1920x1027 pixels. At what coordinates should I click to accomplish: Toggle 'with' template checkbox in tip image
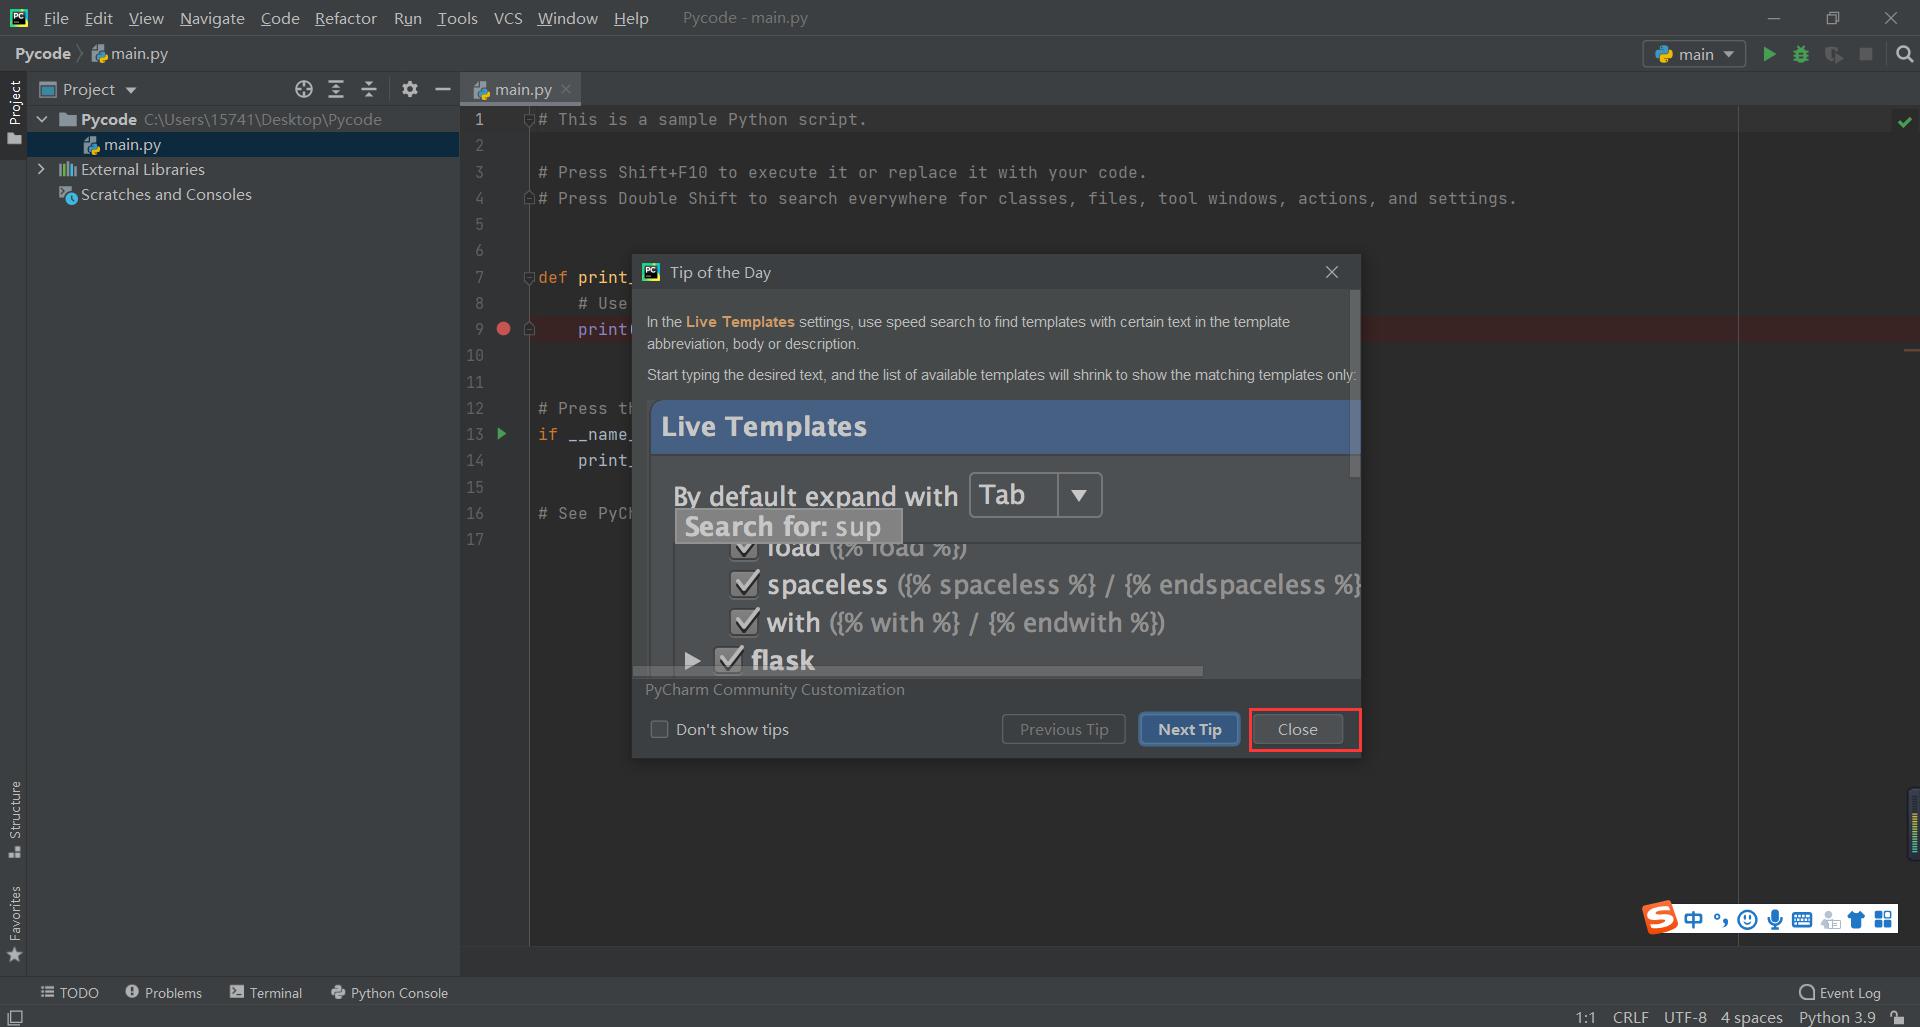(745, 622)
